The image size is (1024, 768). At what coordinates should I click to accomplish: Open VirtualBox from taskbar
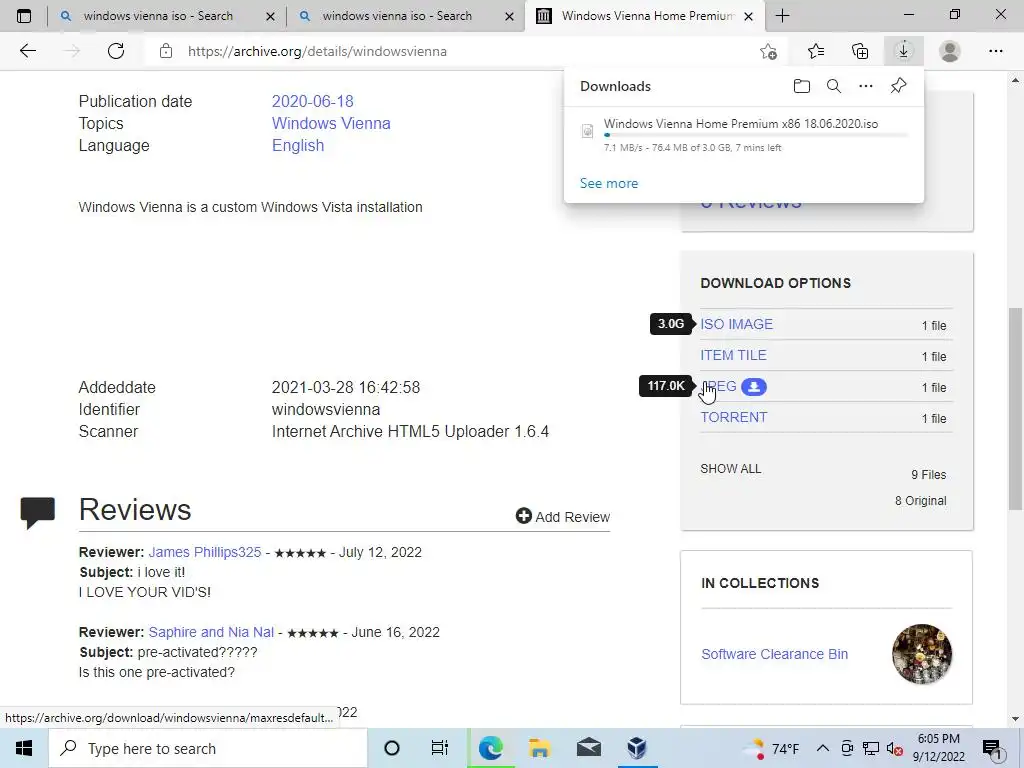[x=637, y=748]
